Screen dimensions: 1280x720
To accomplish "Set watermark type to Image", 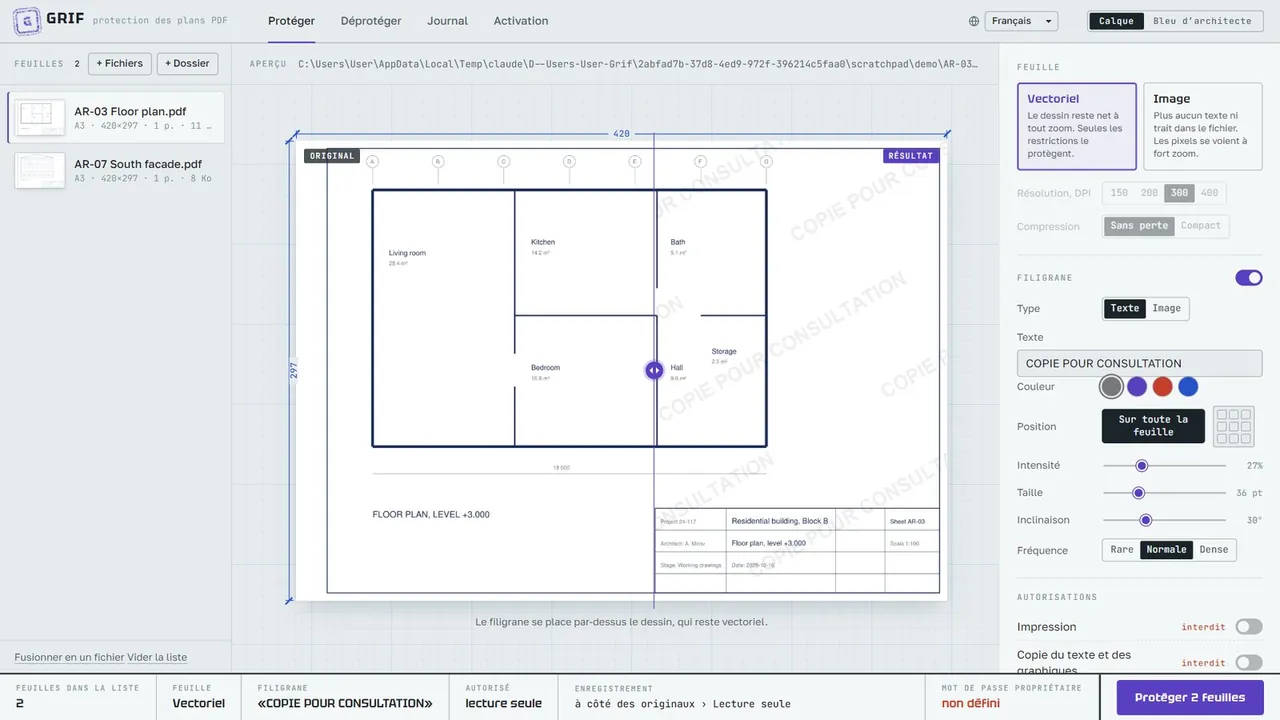I will [1166, 308].
